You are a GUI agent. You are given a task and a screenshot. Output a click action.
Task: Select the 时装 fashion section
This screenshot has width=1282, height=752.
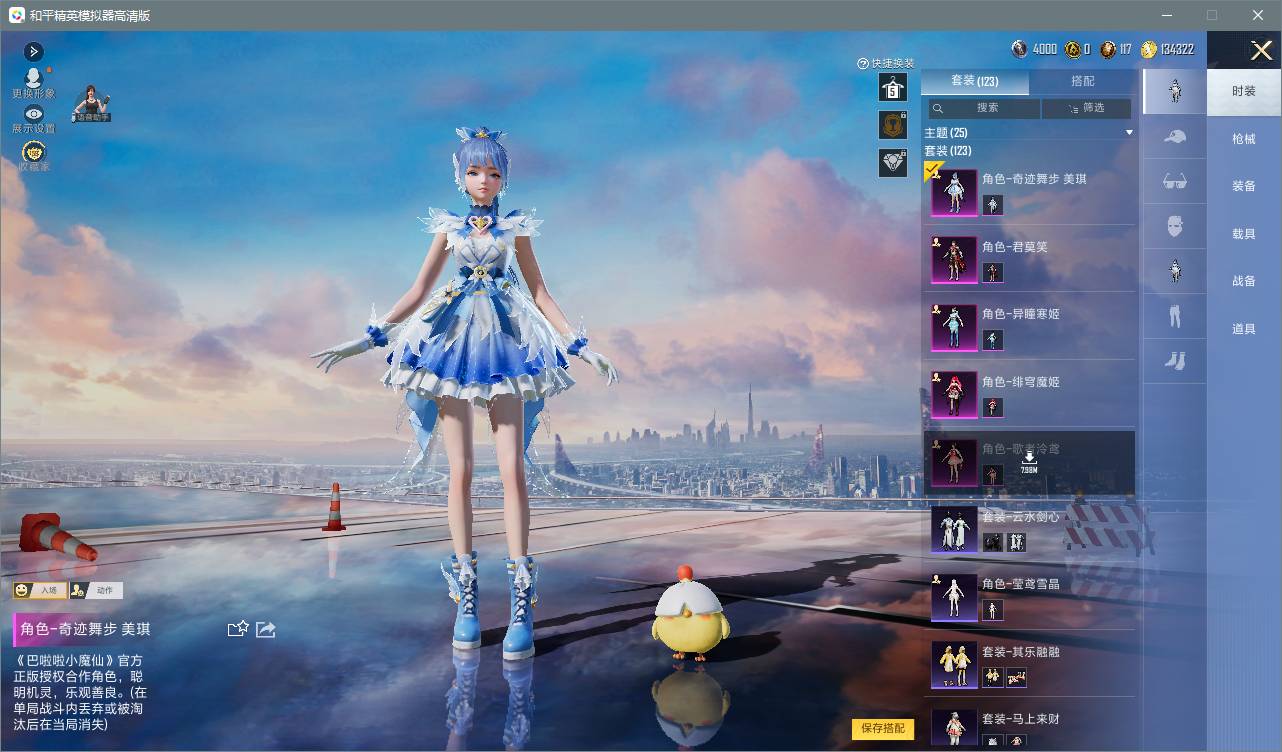[x=1244, y=91]
